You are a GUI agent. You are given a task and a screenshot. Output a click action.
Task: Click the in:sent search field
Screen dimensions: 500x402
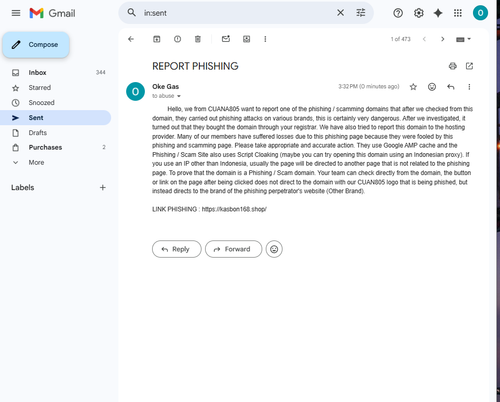click(x=237, y=13)
